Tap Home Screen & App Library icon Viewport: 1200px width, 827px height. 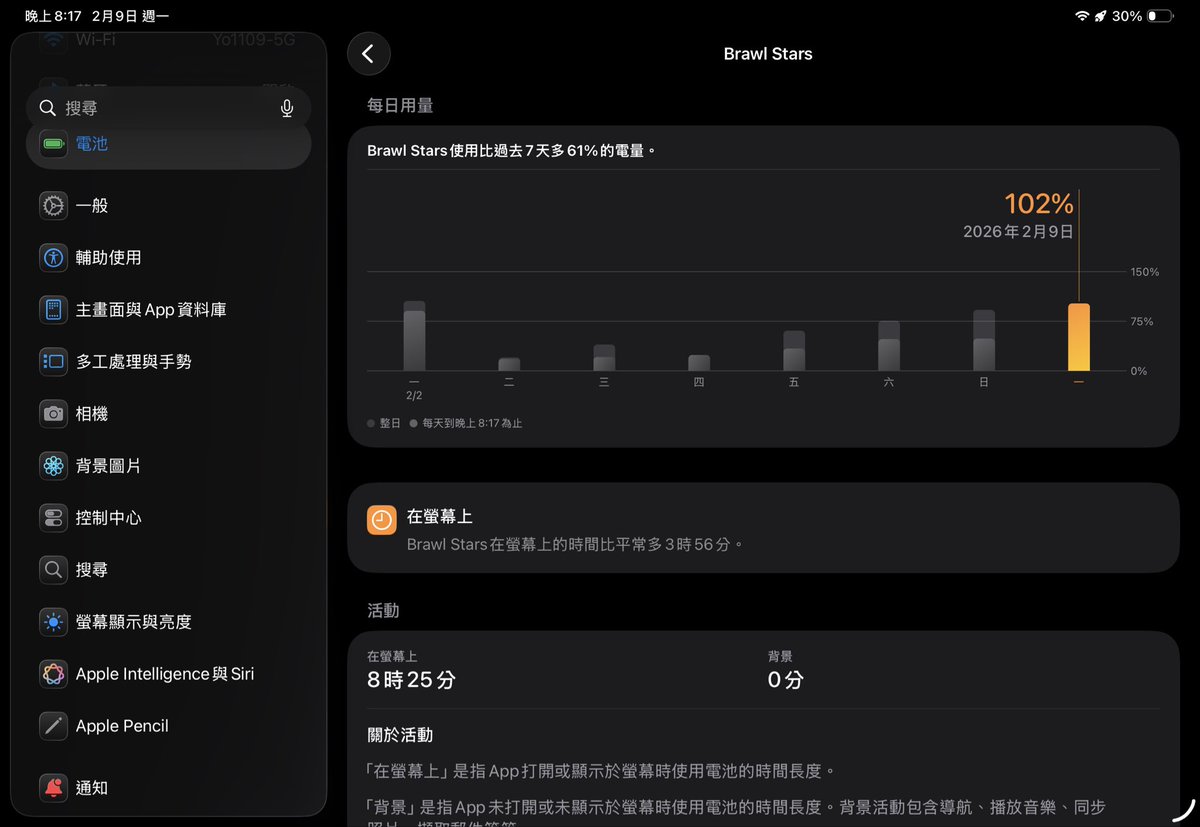tap(53, 310)
